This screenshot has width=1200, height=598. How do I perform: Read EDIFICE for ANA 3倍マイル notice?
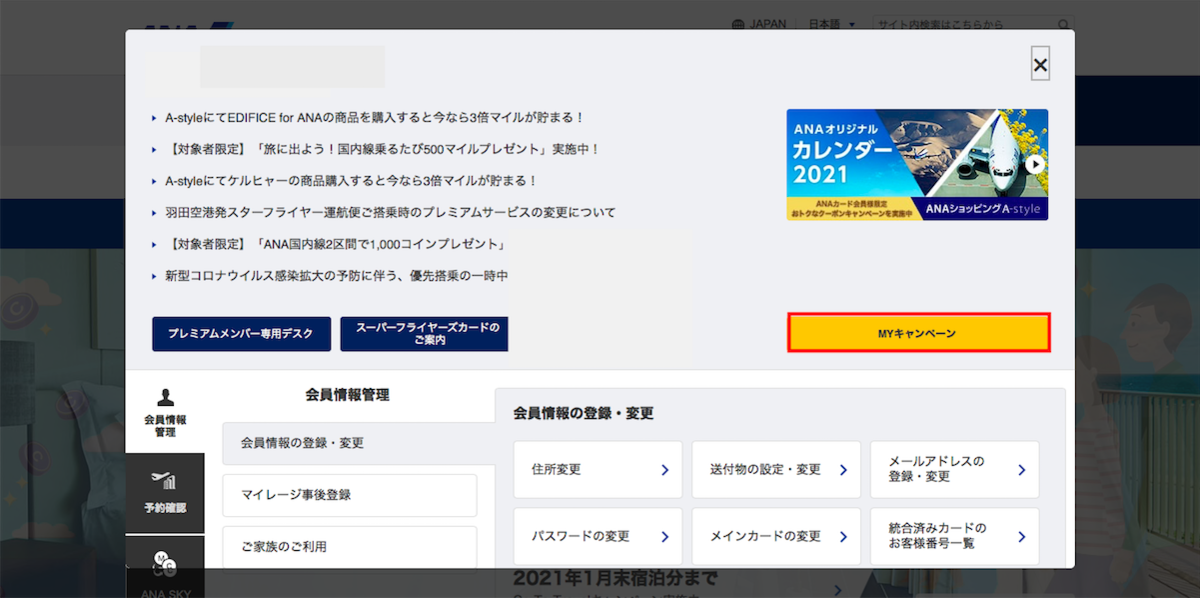tap(374, 117)
